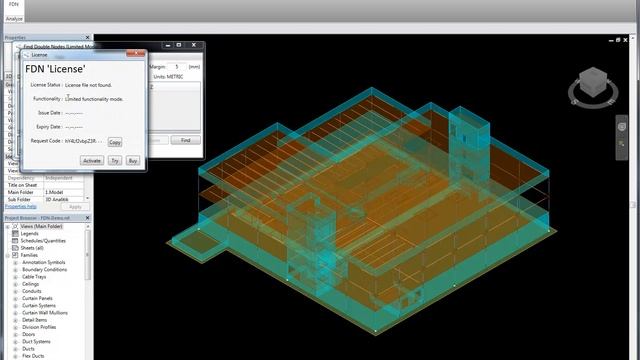The height and width of the screenshot is (360, 640).
Task: Click the Try button
Action: click(x=115, y=161)
